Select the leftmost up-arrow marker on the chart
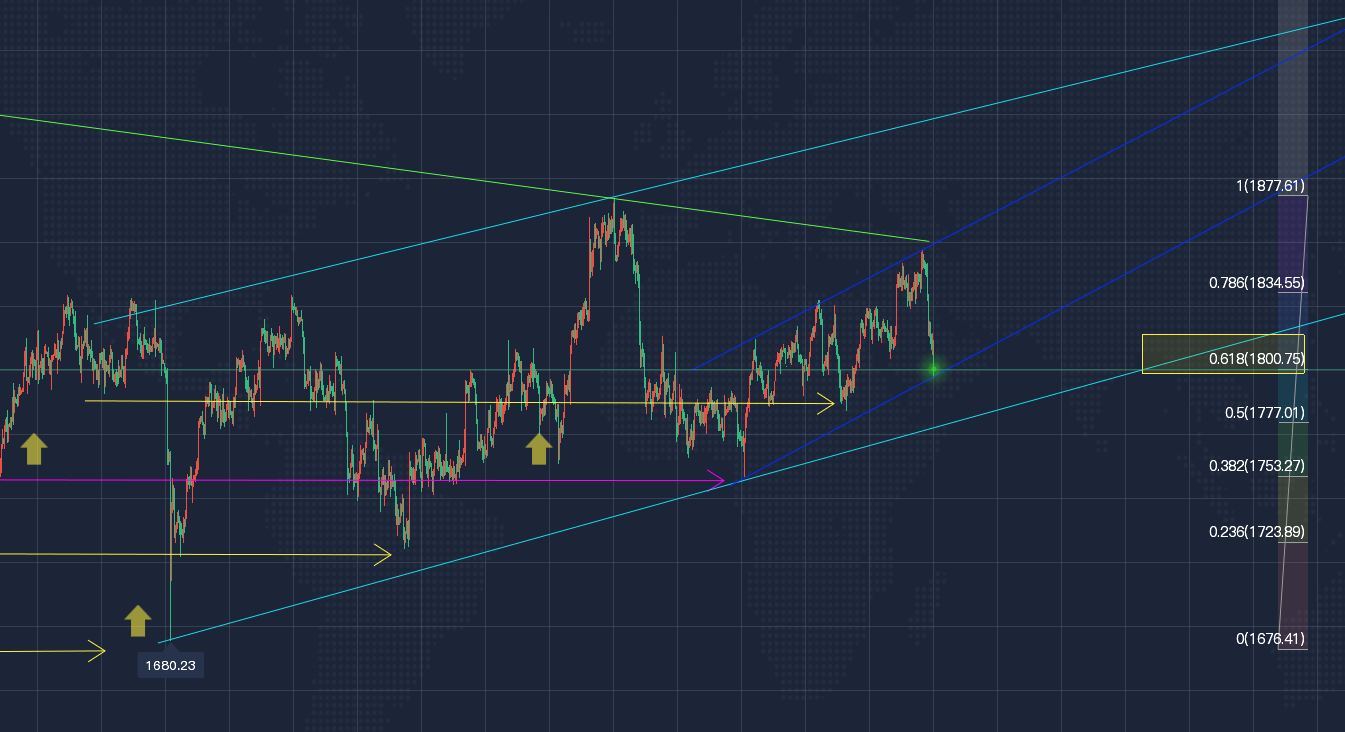Screen dimensions: 1345x732 pos(34,449)
